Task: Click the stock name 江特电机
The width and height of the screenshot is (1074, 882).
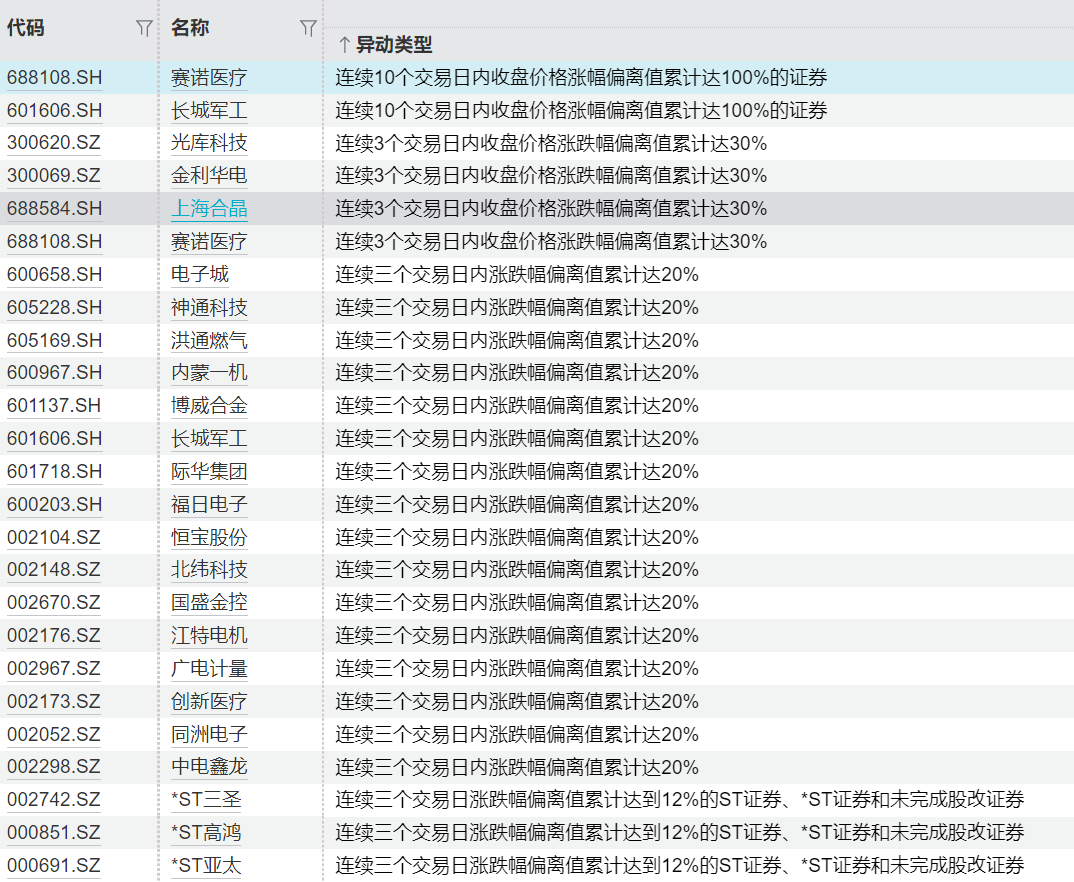Action: [x=209, y=635]
